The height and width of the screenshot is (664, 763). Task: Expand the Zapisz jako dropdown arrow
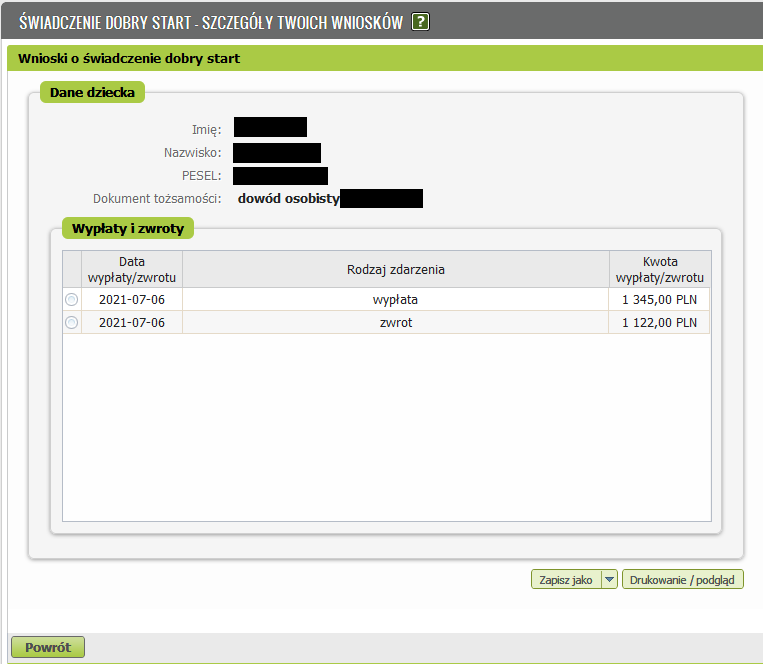pos(609,579)
